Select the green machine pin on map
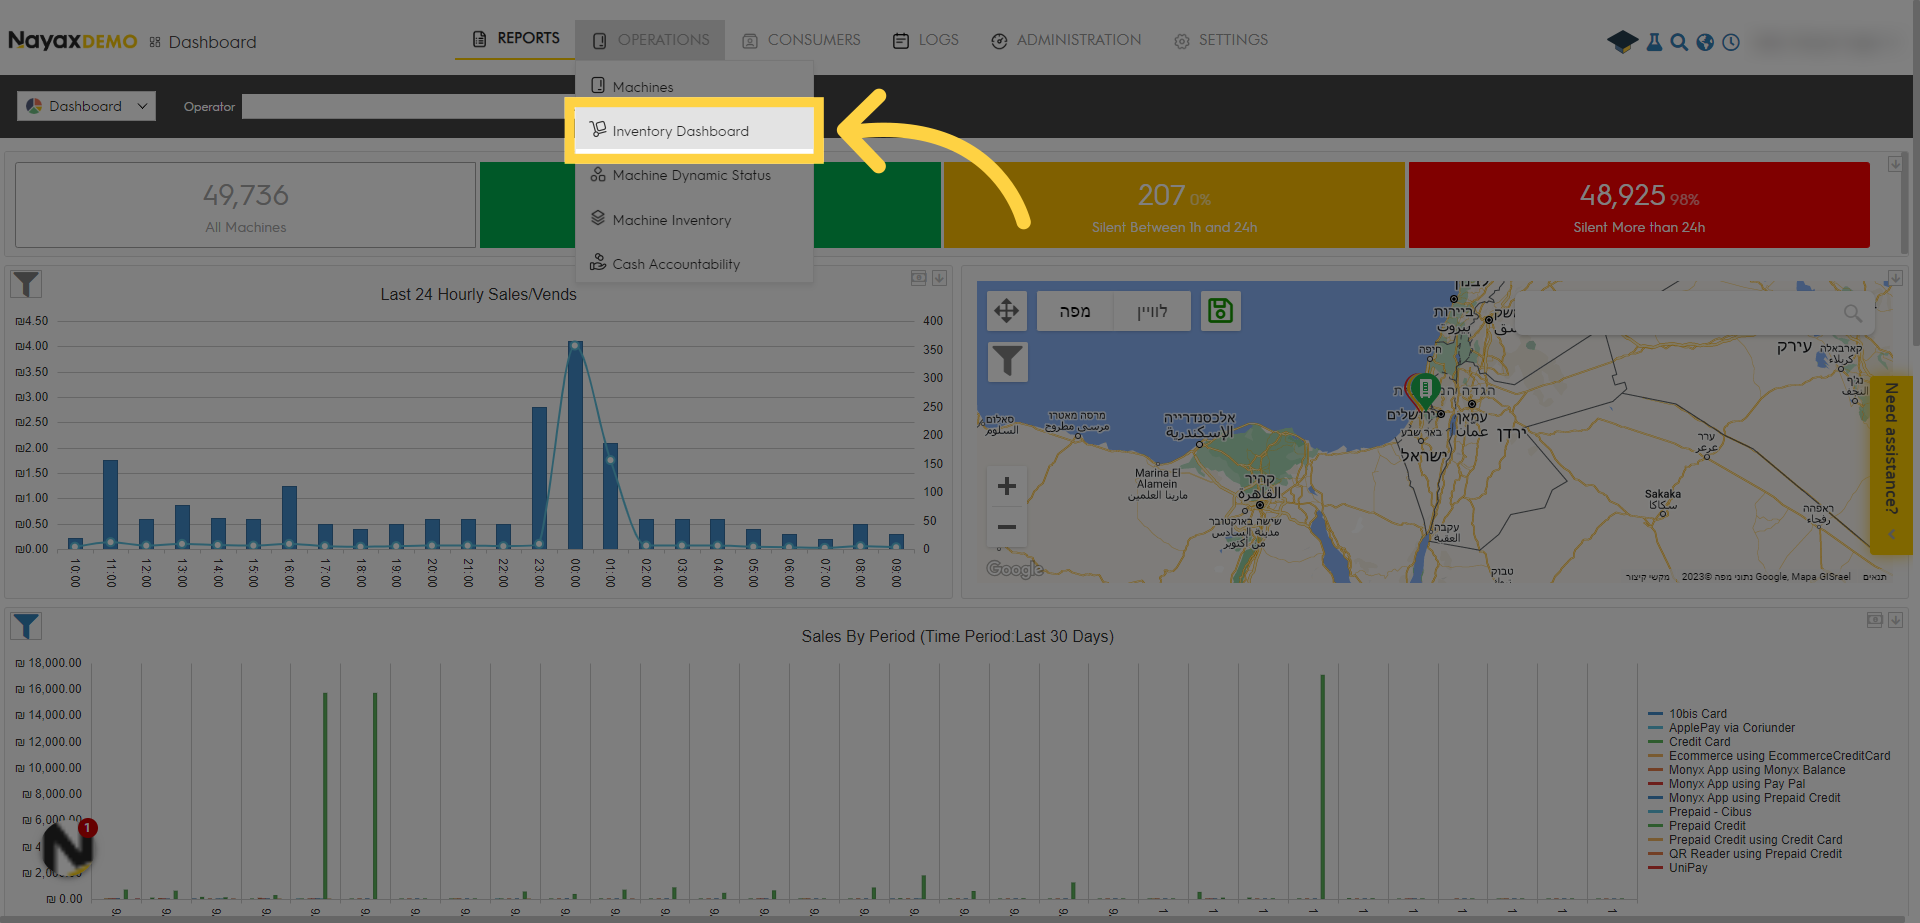This screenshot has width=1920, height=923. [x=1425, y=389]
